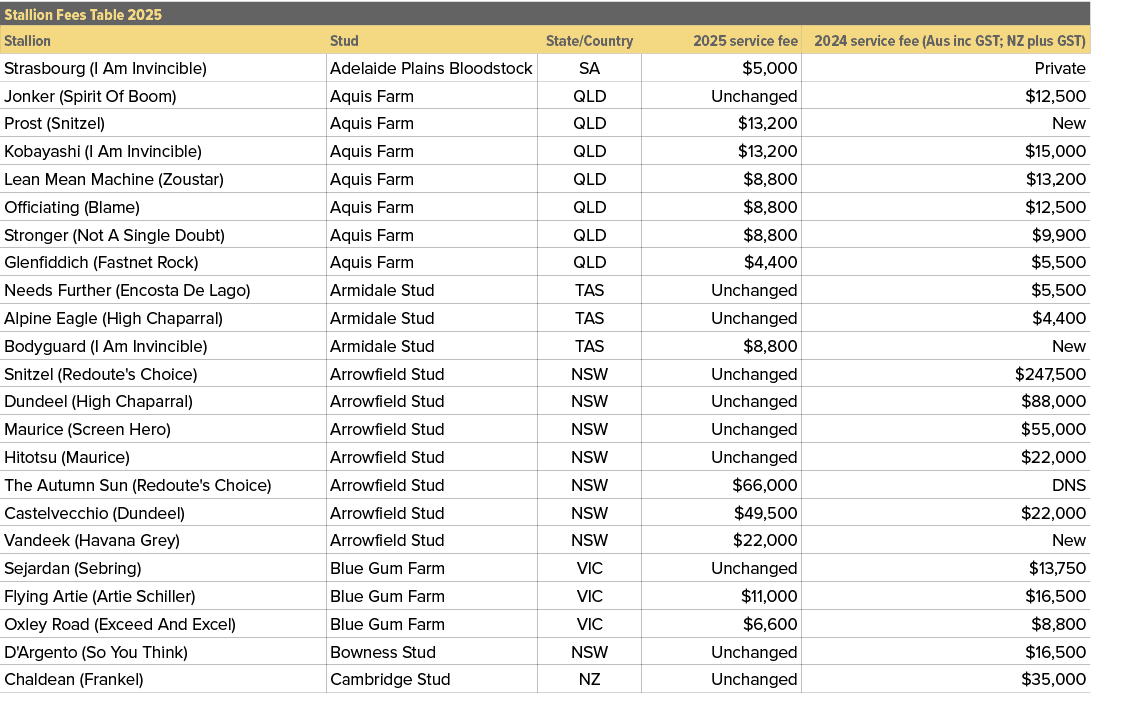The width and height of the screenshot is (1124, 703).
Task: Click the Stud column header
Action: point(344,41)
